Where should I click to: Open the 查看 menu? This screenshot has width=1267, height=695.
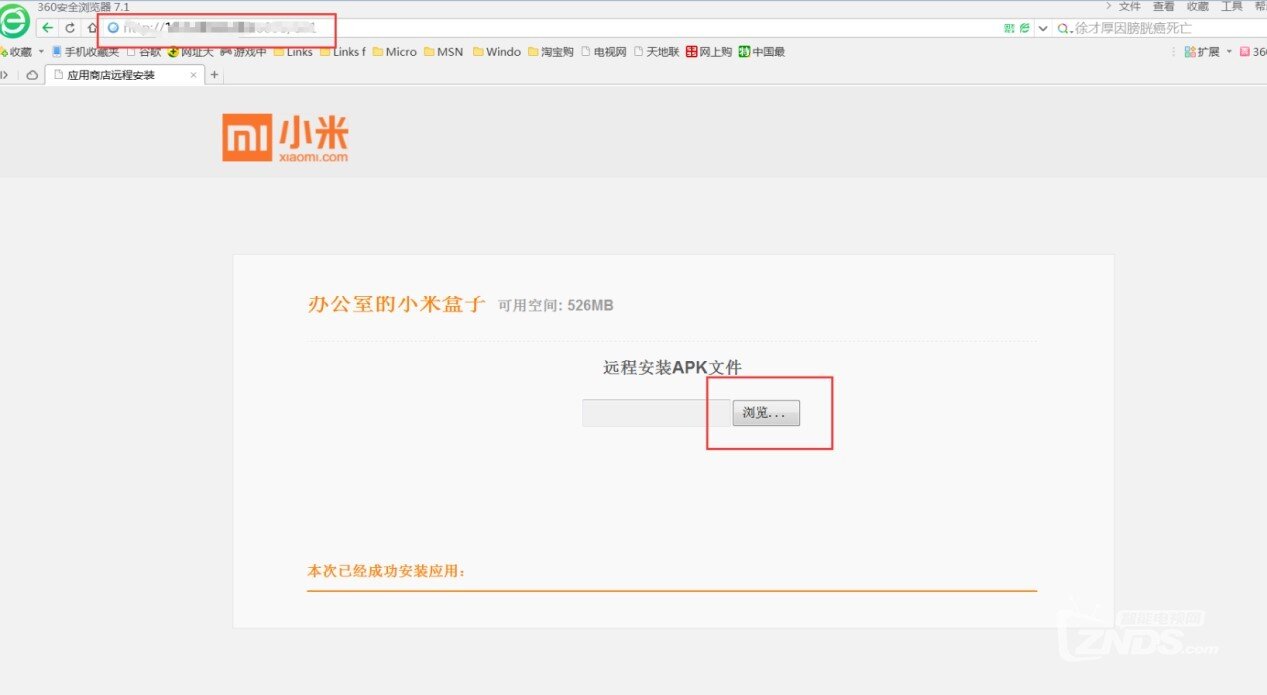[1163, 6]
